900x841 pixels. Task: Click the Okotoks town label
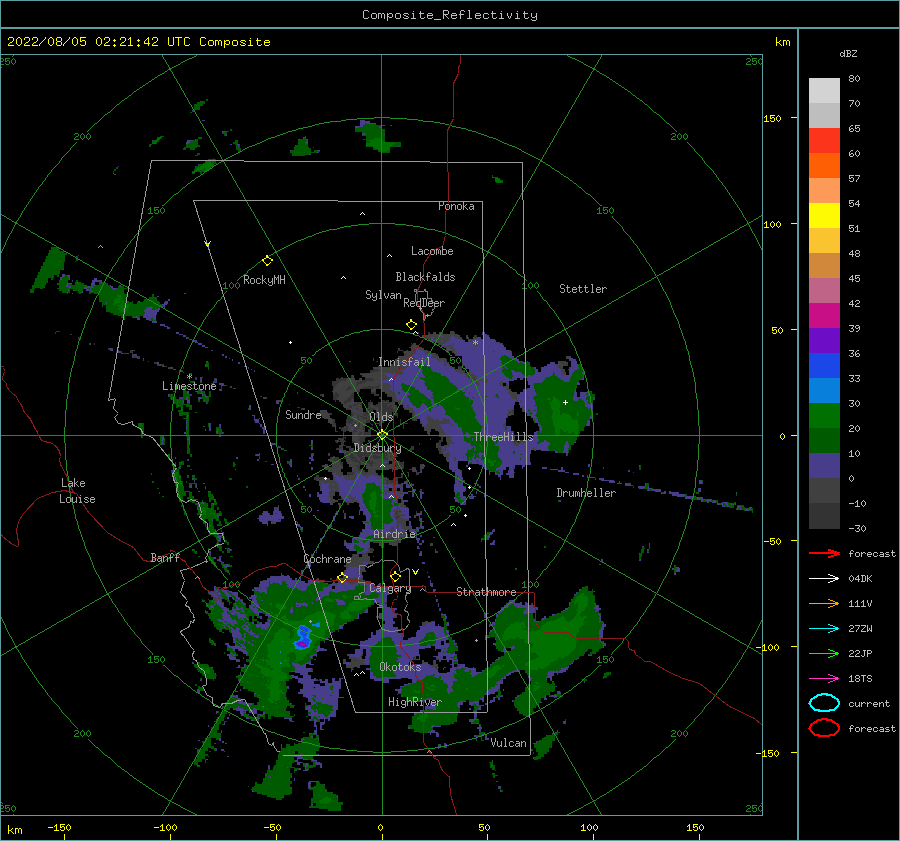pos(400,667)
